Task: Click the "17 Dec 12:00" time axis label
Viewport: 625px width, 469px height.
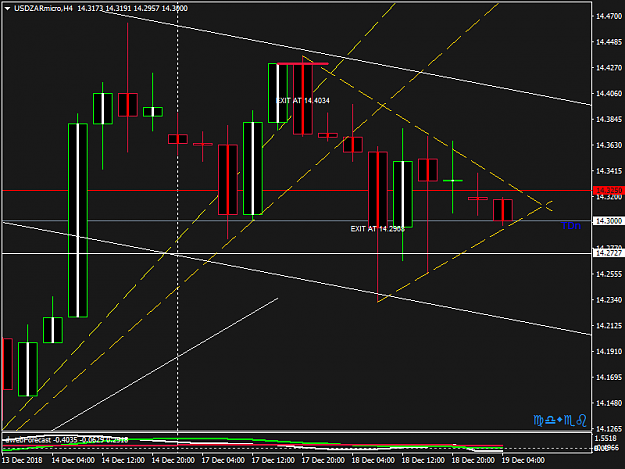Action: (273, 460)
